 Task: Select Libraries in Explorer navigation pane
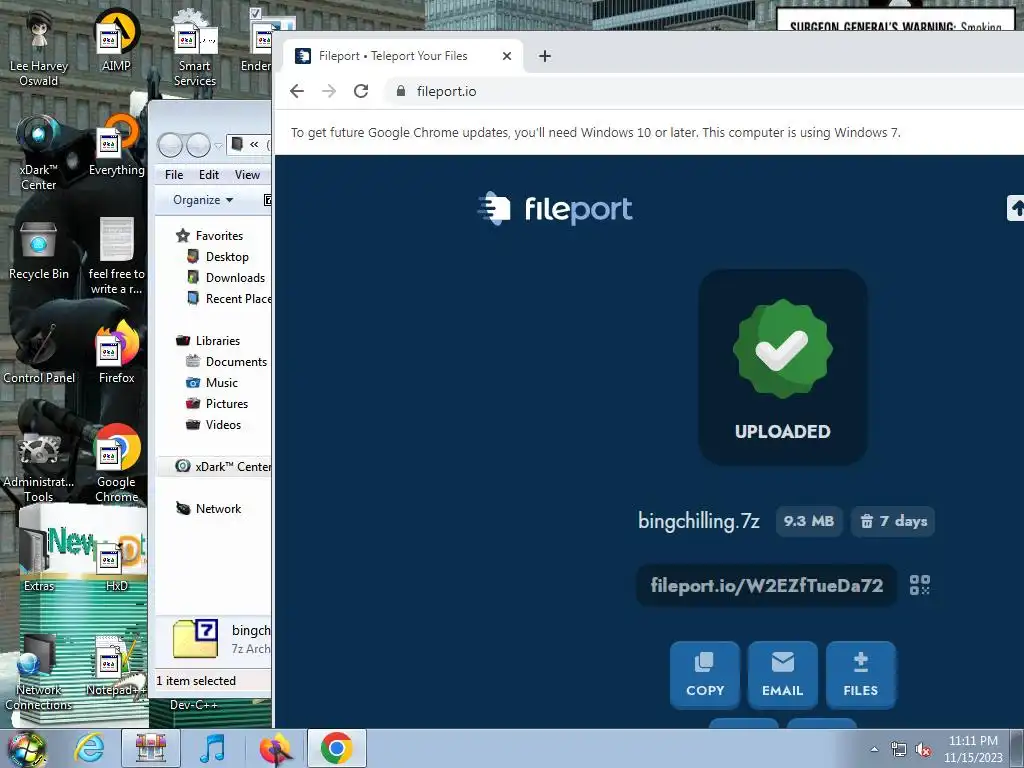click(208, 341)
